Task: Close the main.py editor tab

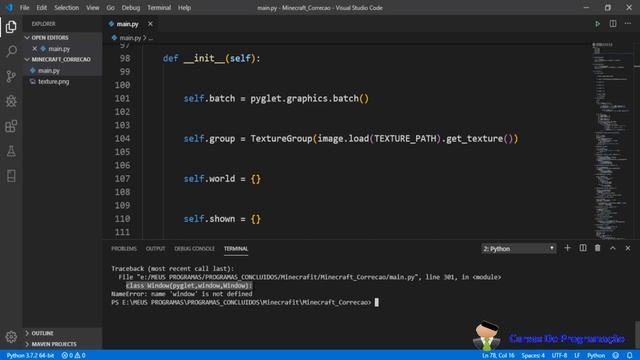Action: point(150,24)
